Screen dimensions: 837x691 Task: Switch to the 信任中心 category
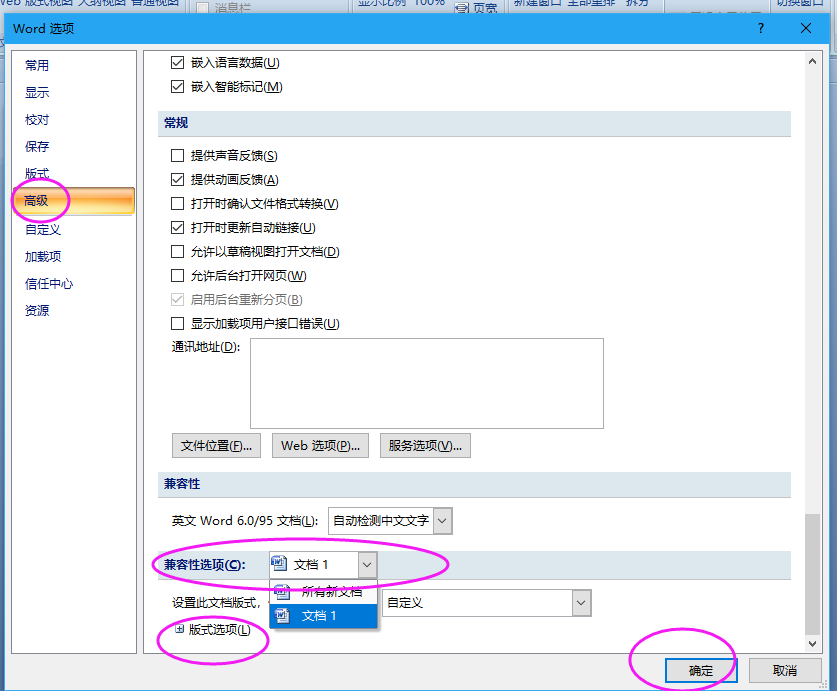(x=48, y=282)
